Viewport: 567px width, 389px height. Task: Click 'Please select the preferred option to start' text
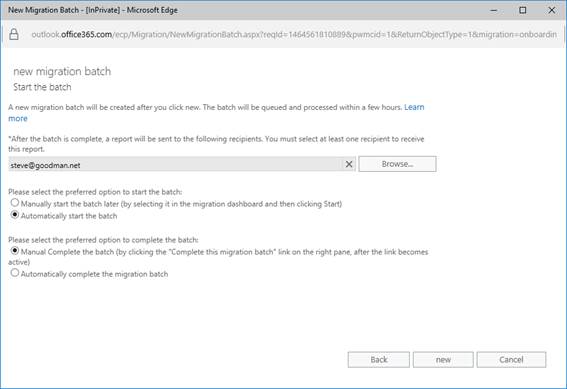click(95, 192)
